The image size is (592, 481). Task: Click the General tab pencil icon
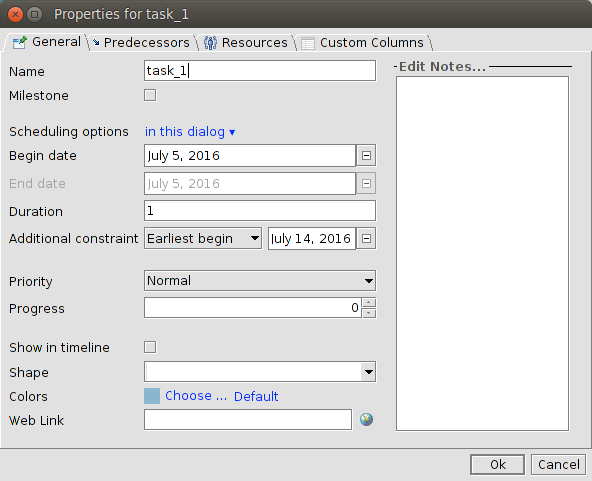click(x=20, y=43)
